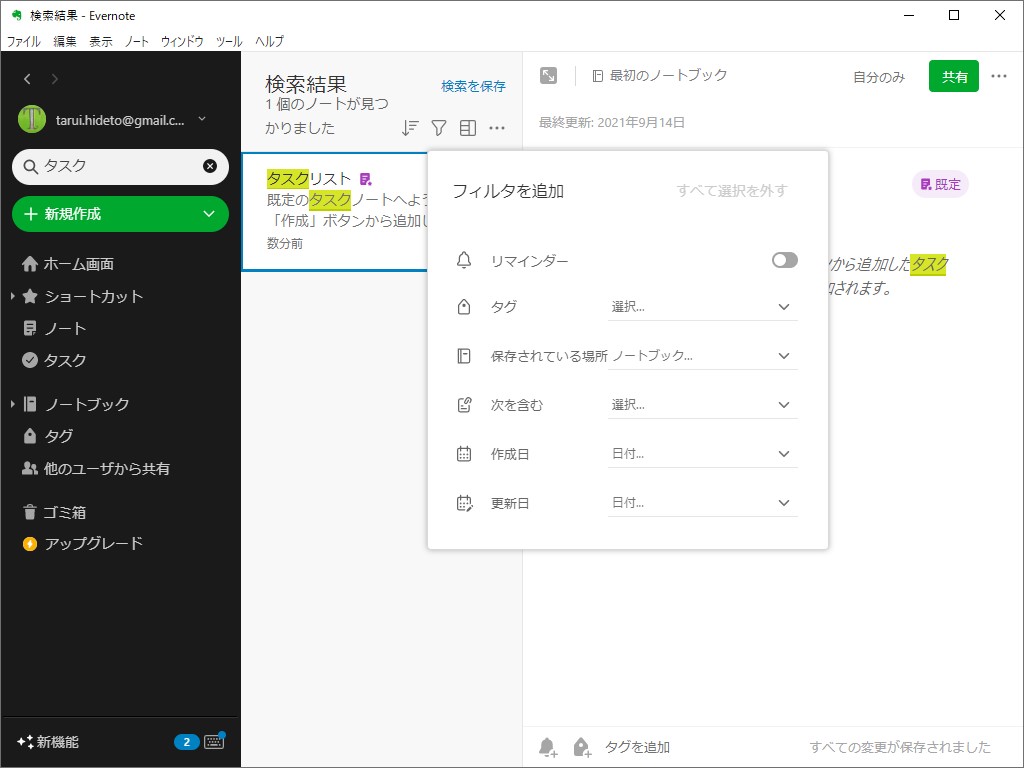This screenshot has height=768, width=1024.
Task: Enable the リマインダー toggle in filter panel
Action: point(784,260)
